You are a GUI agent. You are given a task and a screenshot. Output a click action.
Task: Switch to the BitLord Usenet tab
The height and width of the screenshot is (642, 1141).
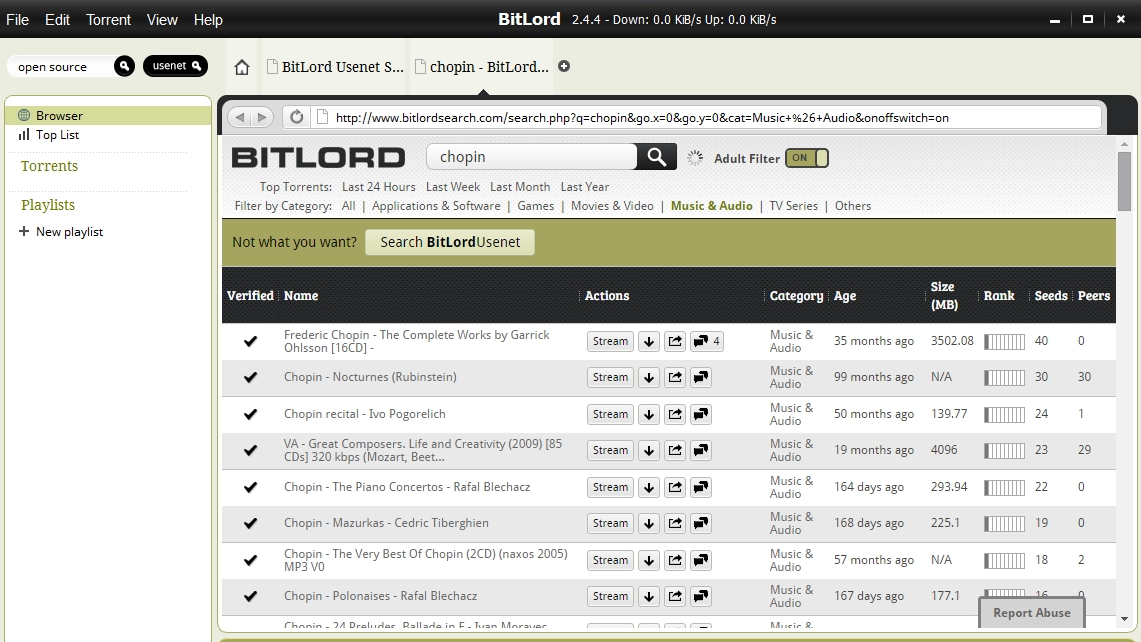pos(335,67)
